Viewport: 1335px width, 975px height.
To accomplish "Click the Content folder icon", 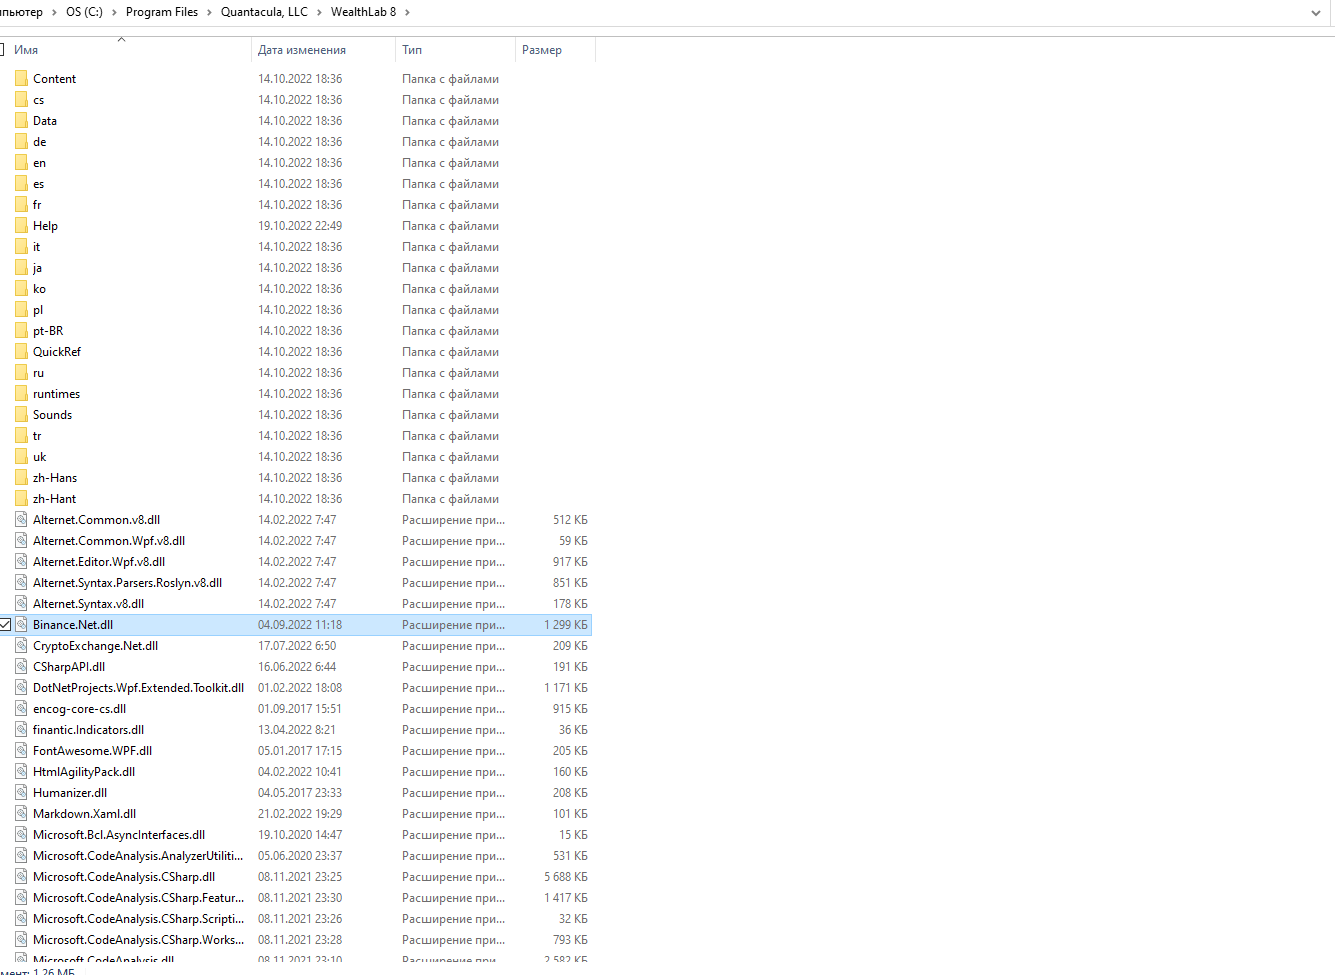I will pyautogui.click(x=21, y=78).
